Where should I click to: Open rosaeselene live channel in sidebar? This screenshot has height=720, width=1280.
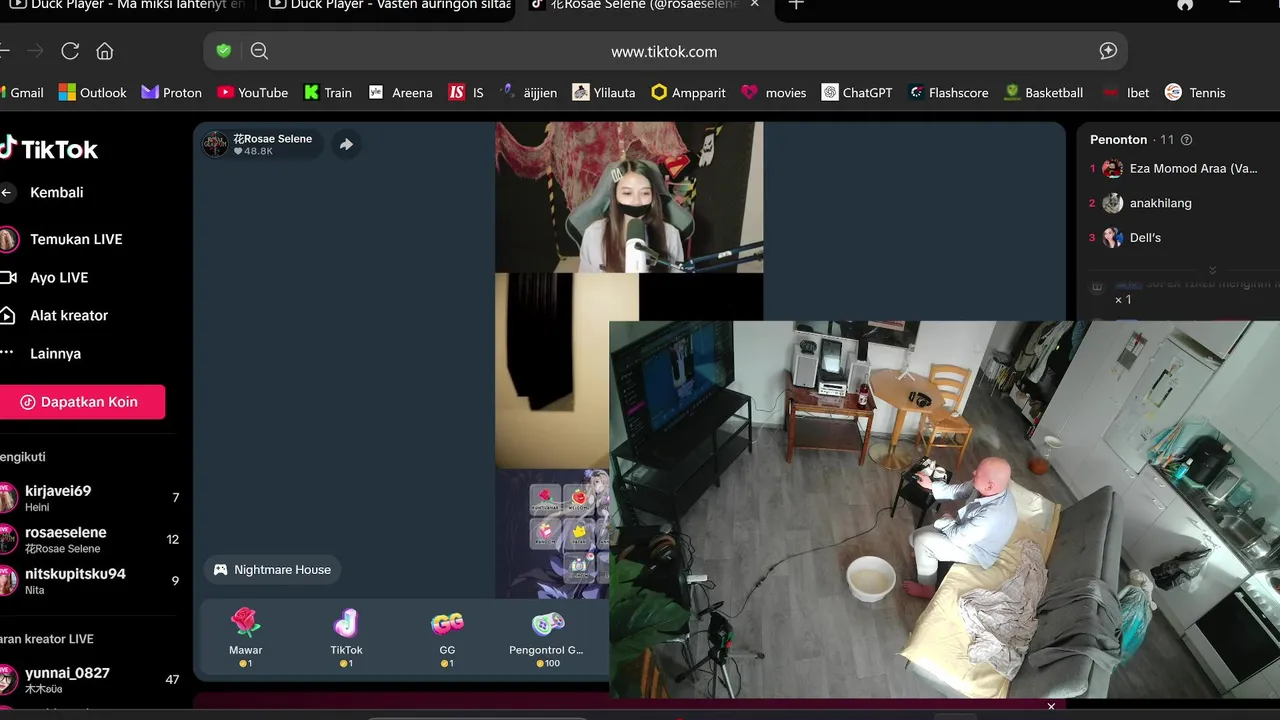tap(90, 539)
